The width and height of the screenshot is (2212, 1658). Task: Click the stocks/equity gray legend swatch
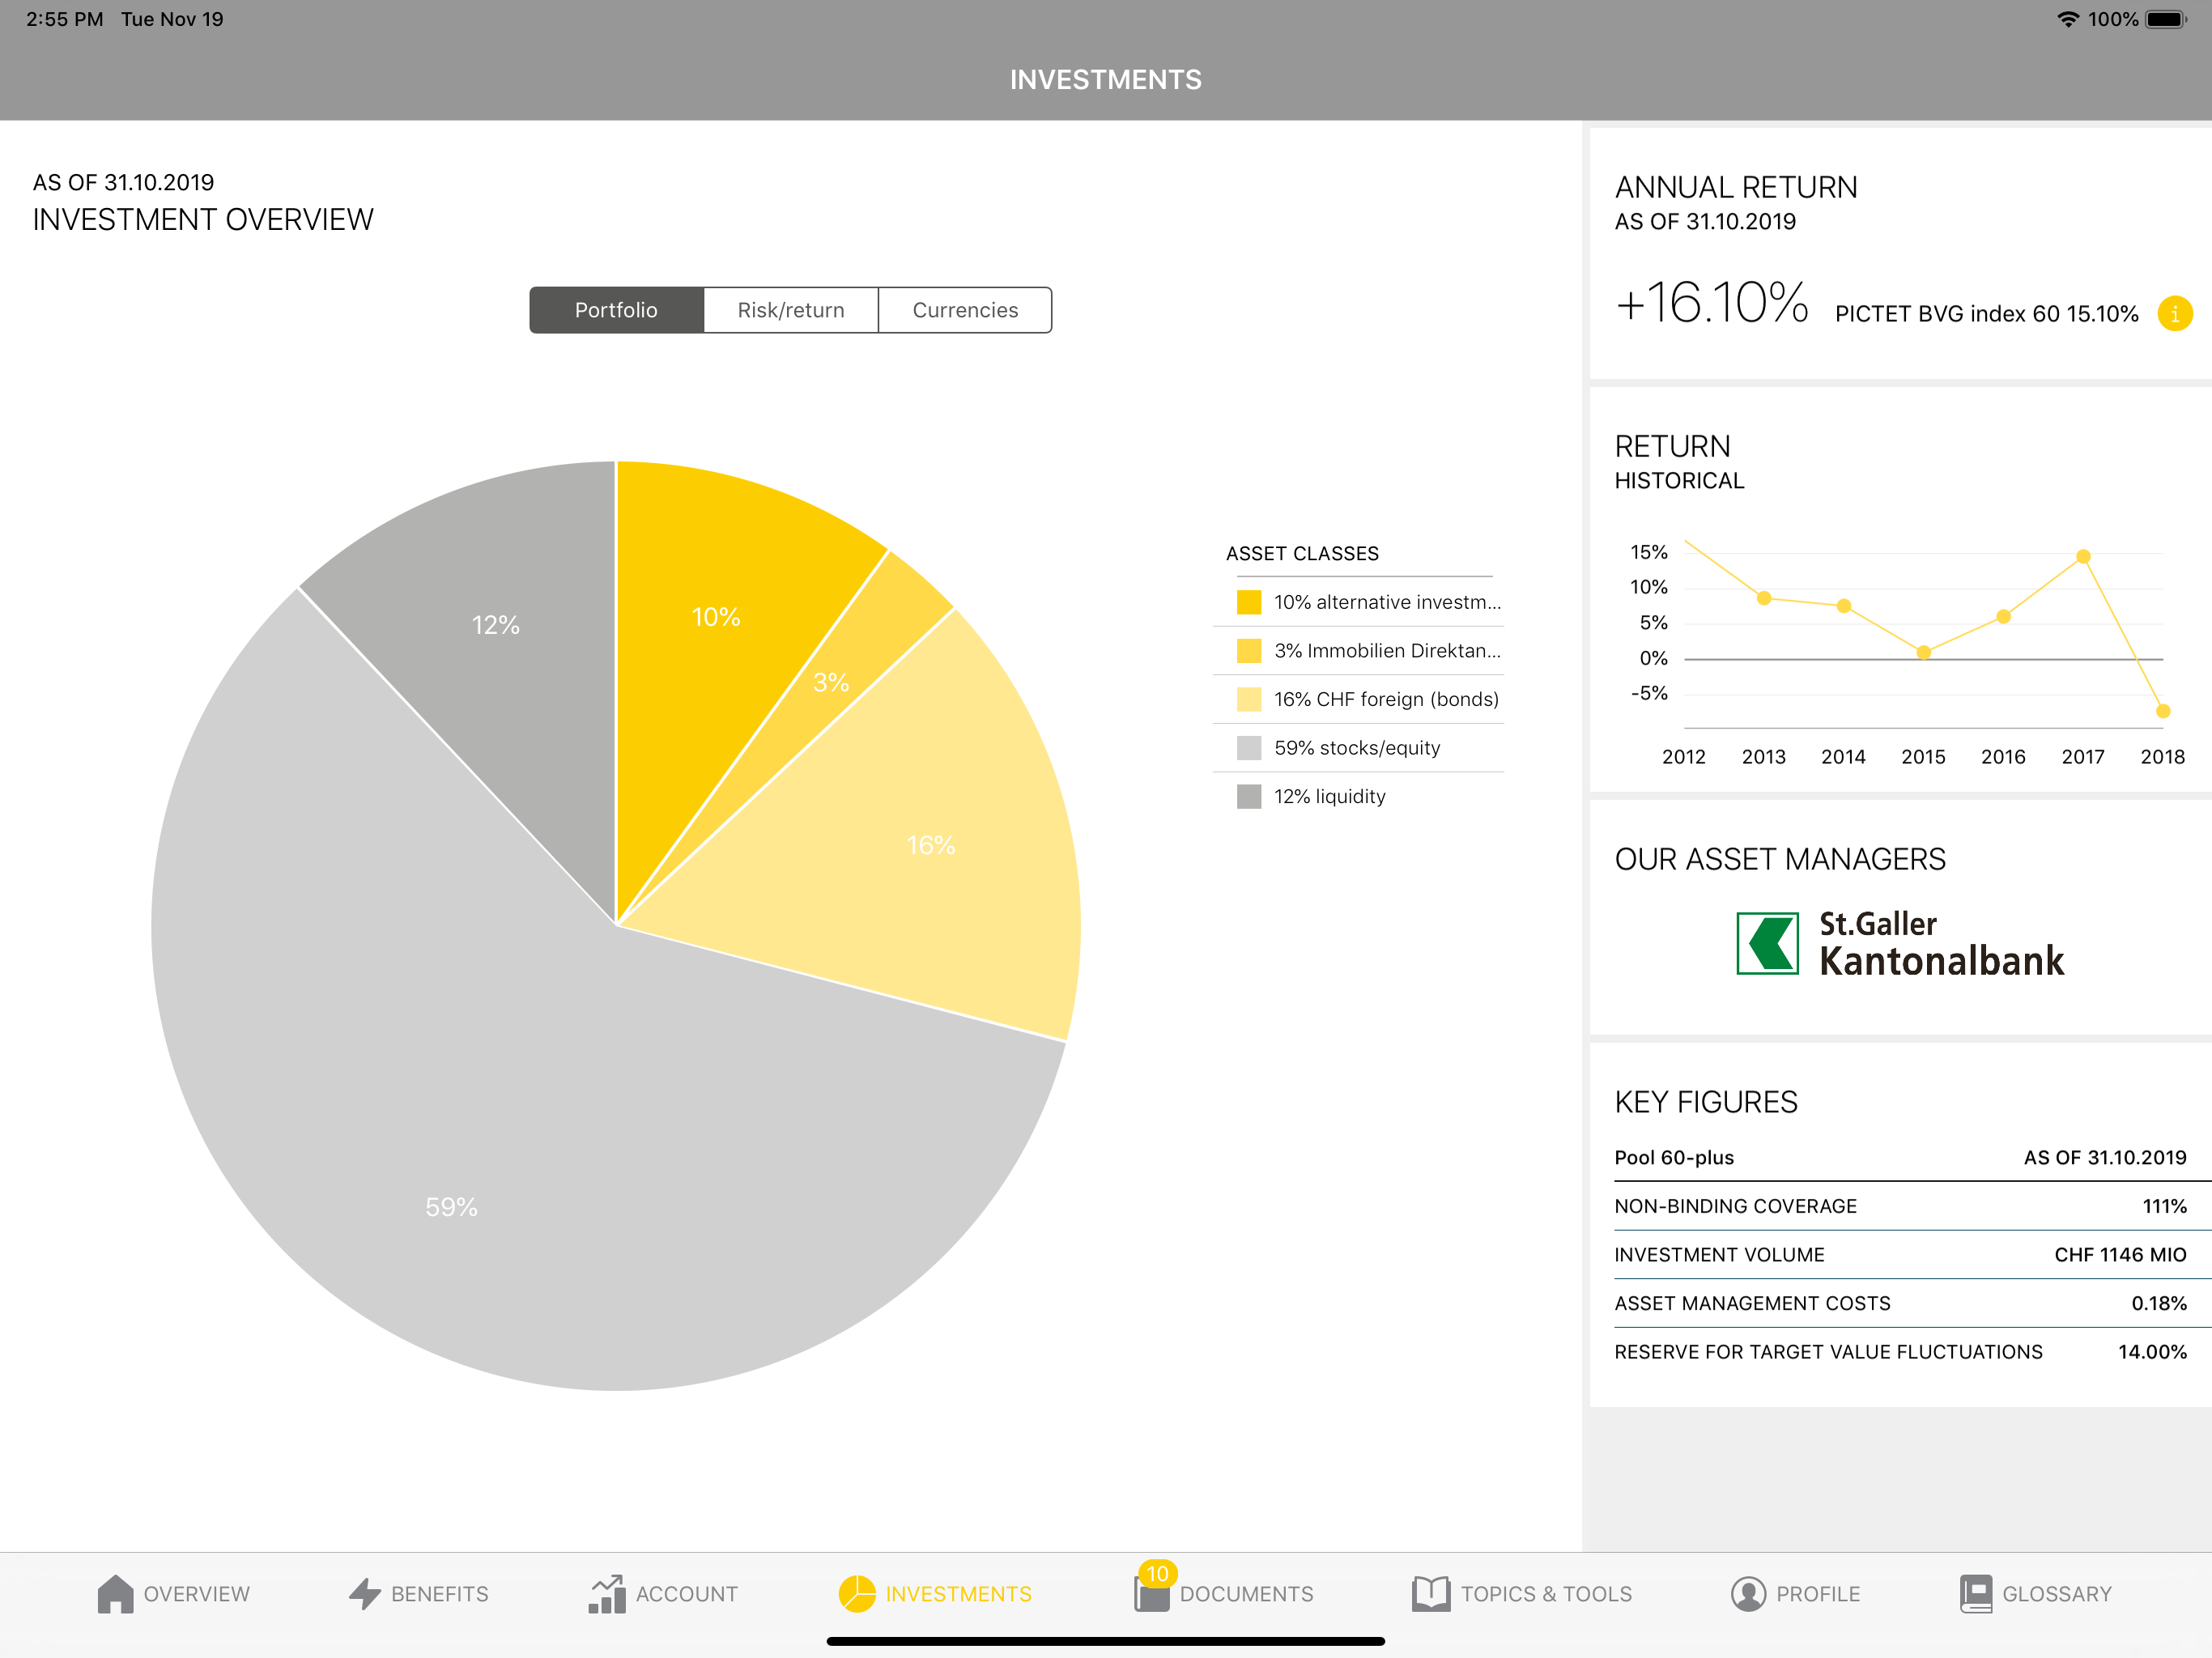point(1249,748)
